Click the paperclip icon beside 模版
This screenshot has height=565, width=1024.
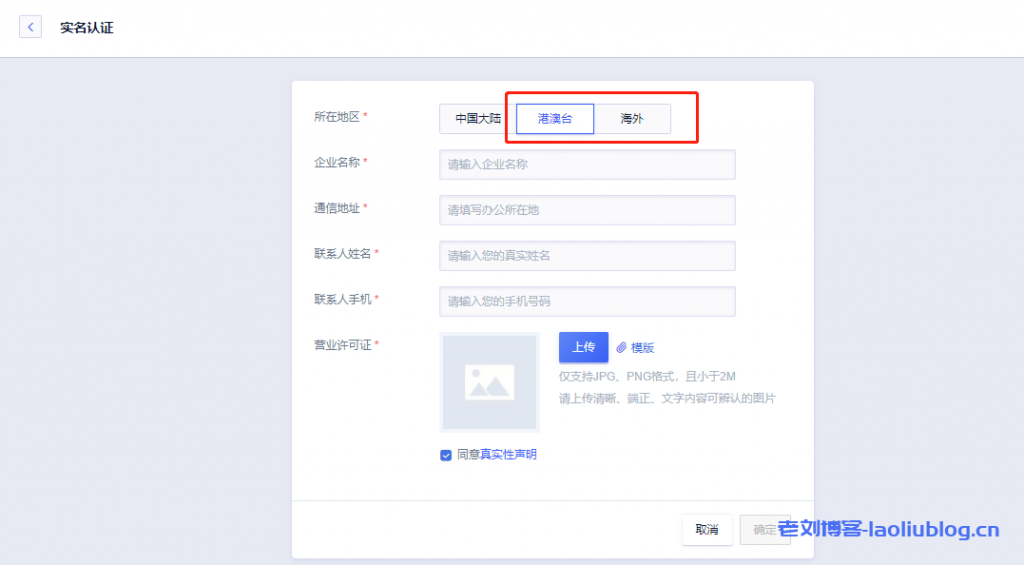621,347
